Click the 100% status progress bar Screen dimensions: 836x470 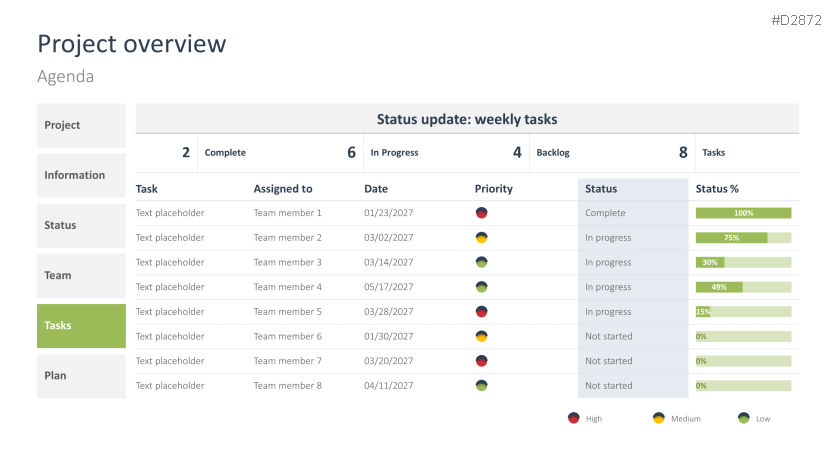pos(743,213)
